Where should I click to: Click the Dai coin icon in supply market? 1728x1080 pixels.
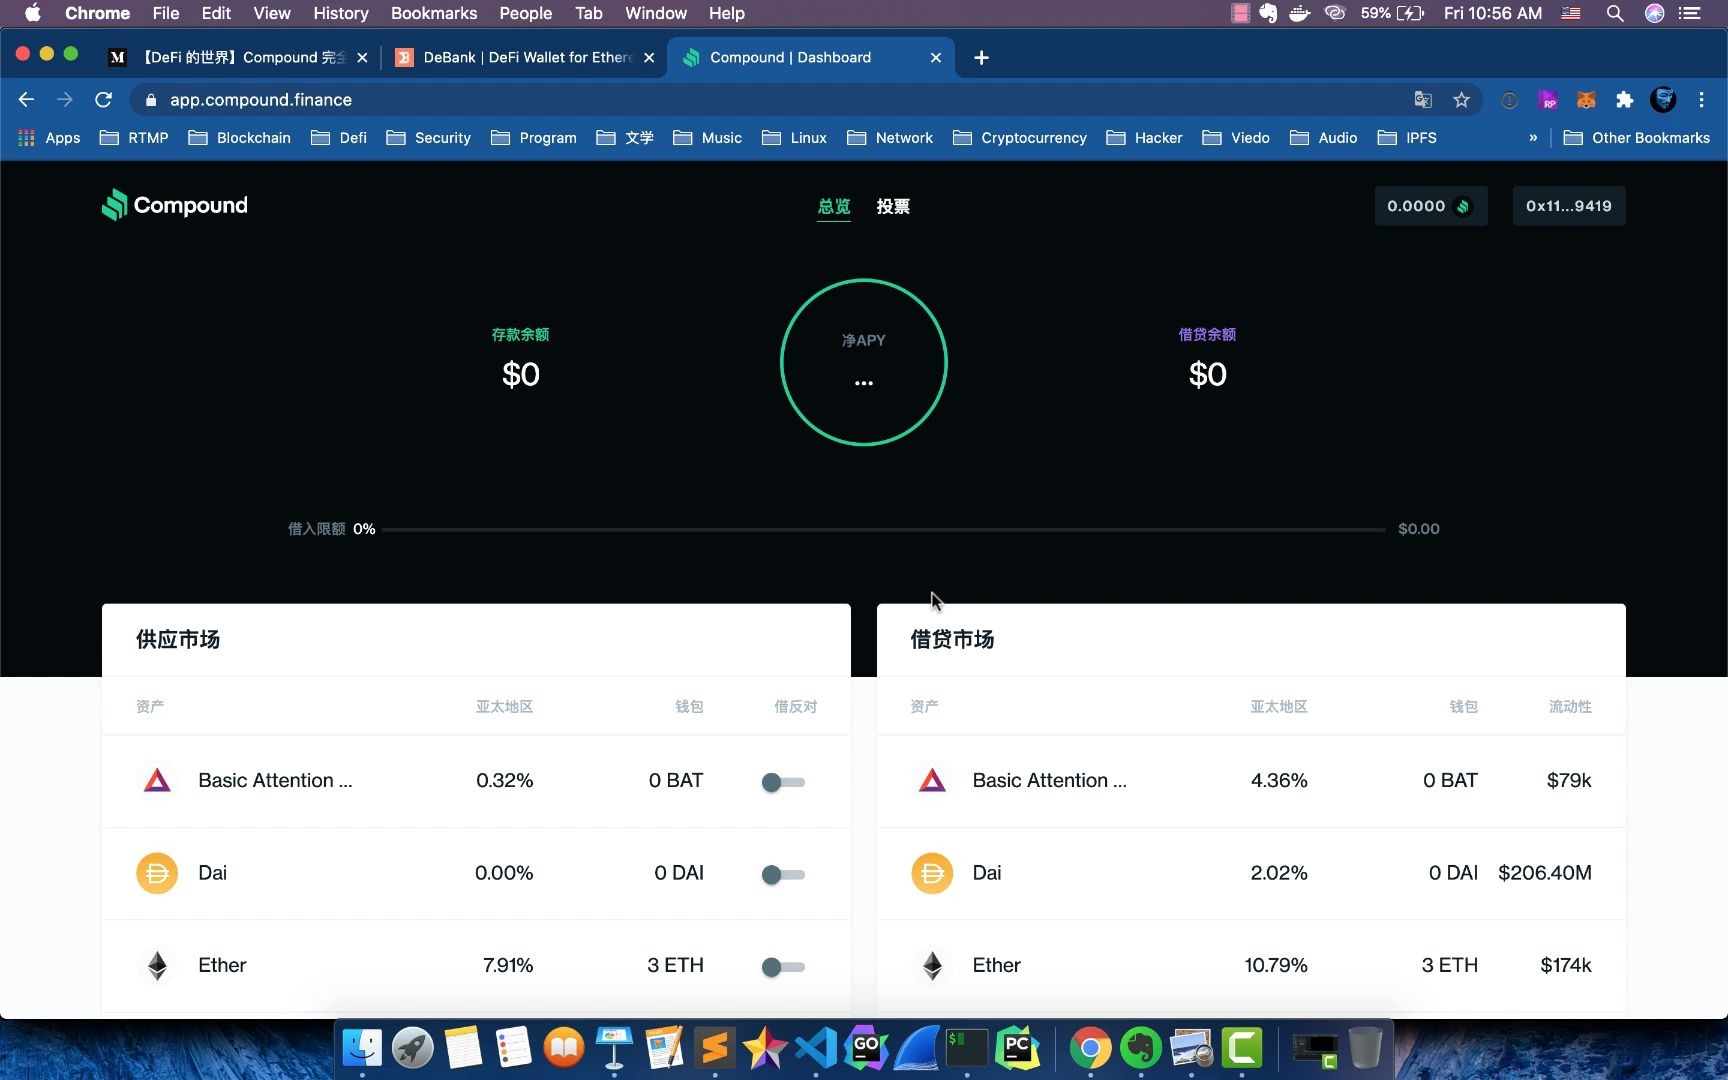(157, 873)
